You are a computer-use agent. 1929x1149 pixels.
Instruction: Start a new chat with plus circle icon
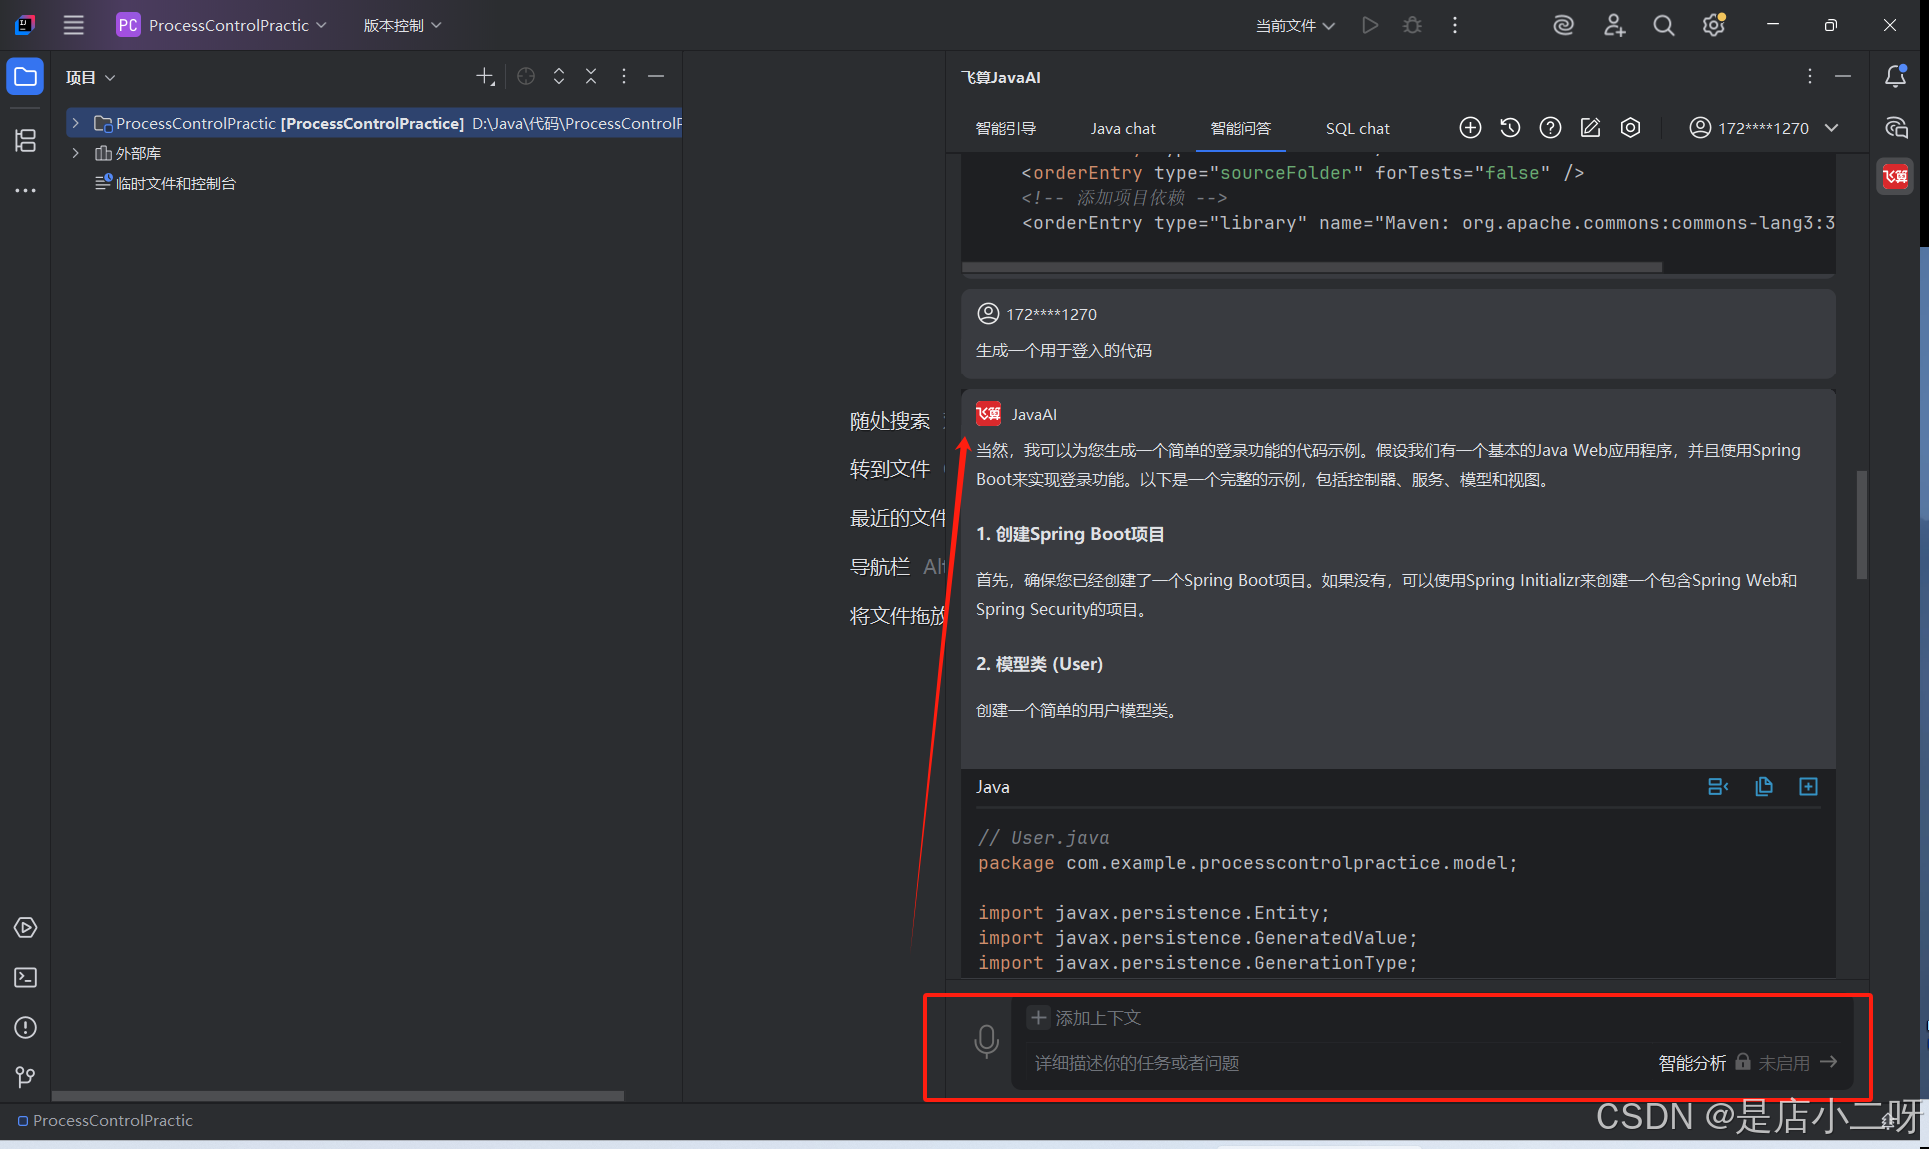tap(1470, 128)
